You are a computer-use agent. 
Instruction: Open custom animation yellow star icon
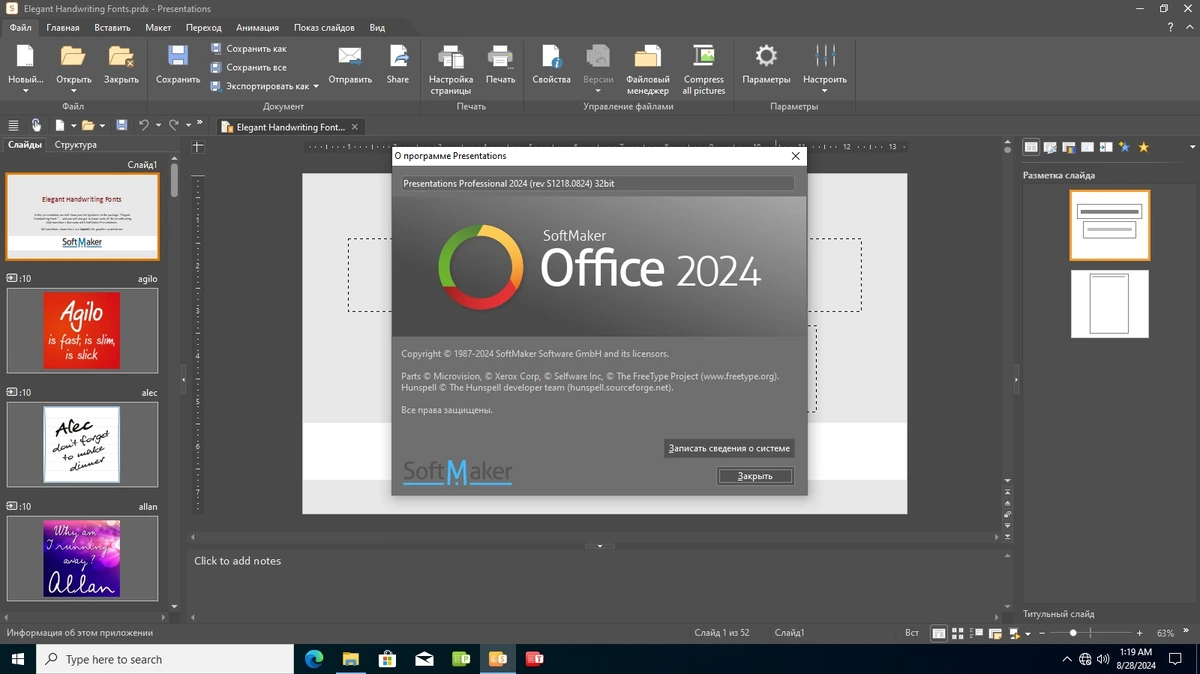pyautogui.click(x=1144, y=147)
